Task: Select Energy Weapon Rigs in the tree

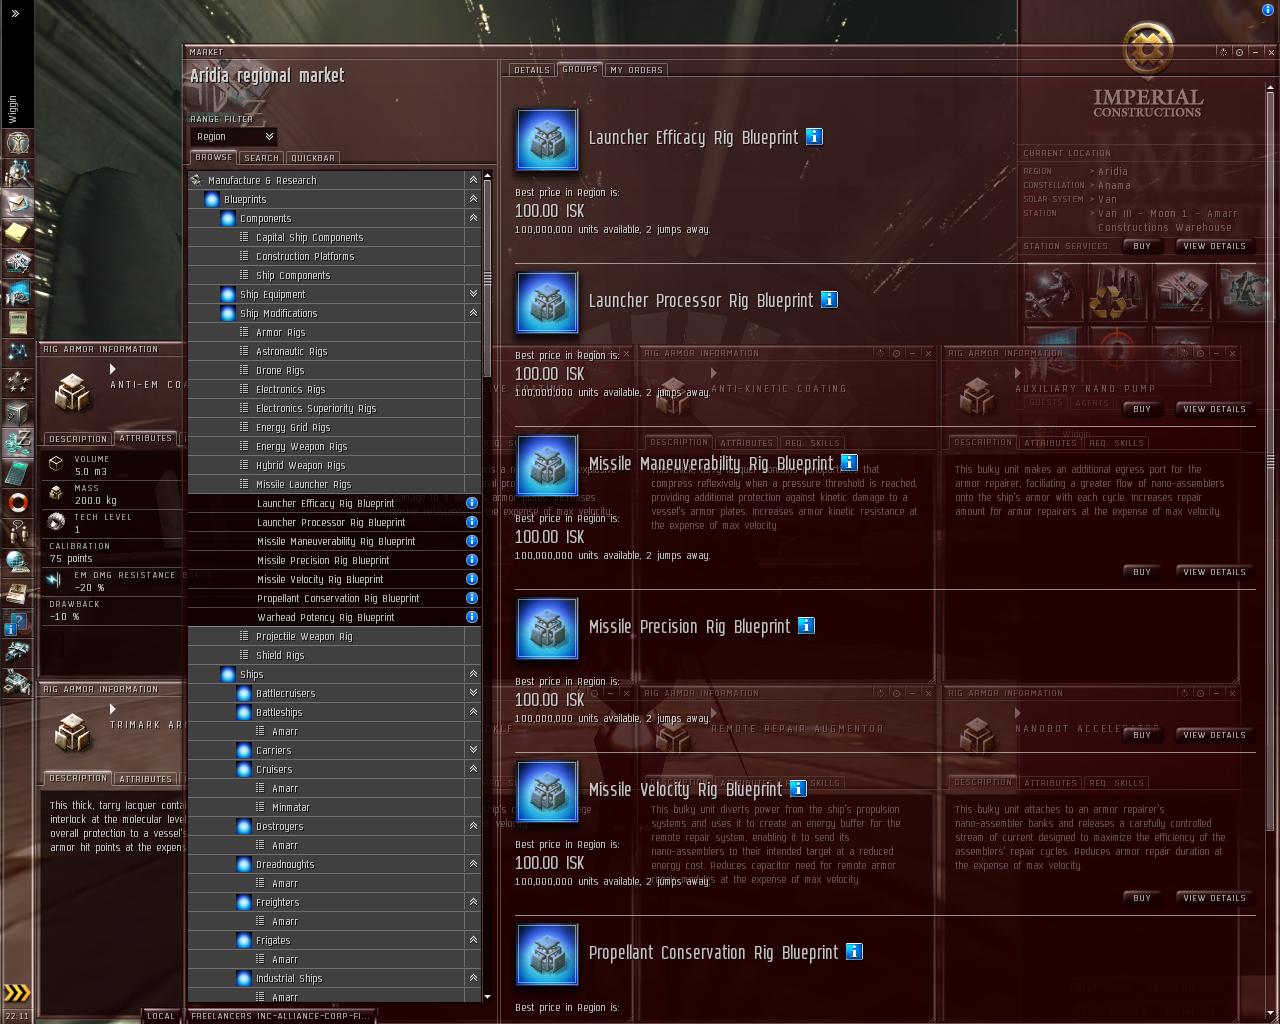Action: coord(334,446)
